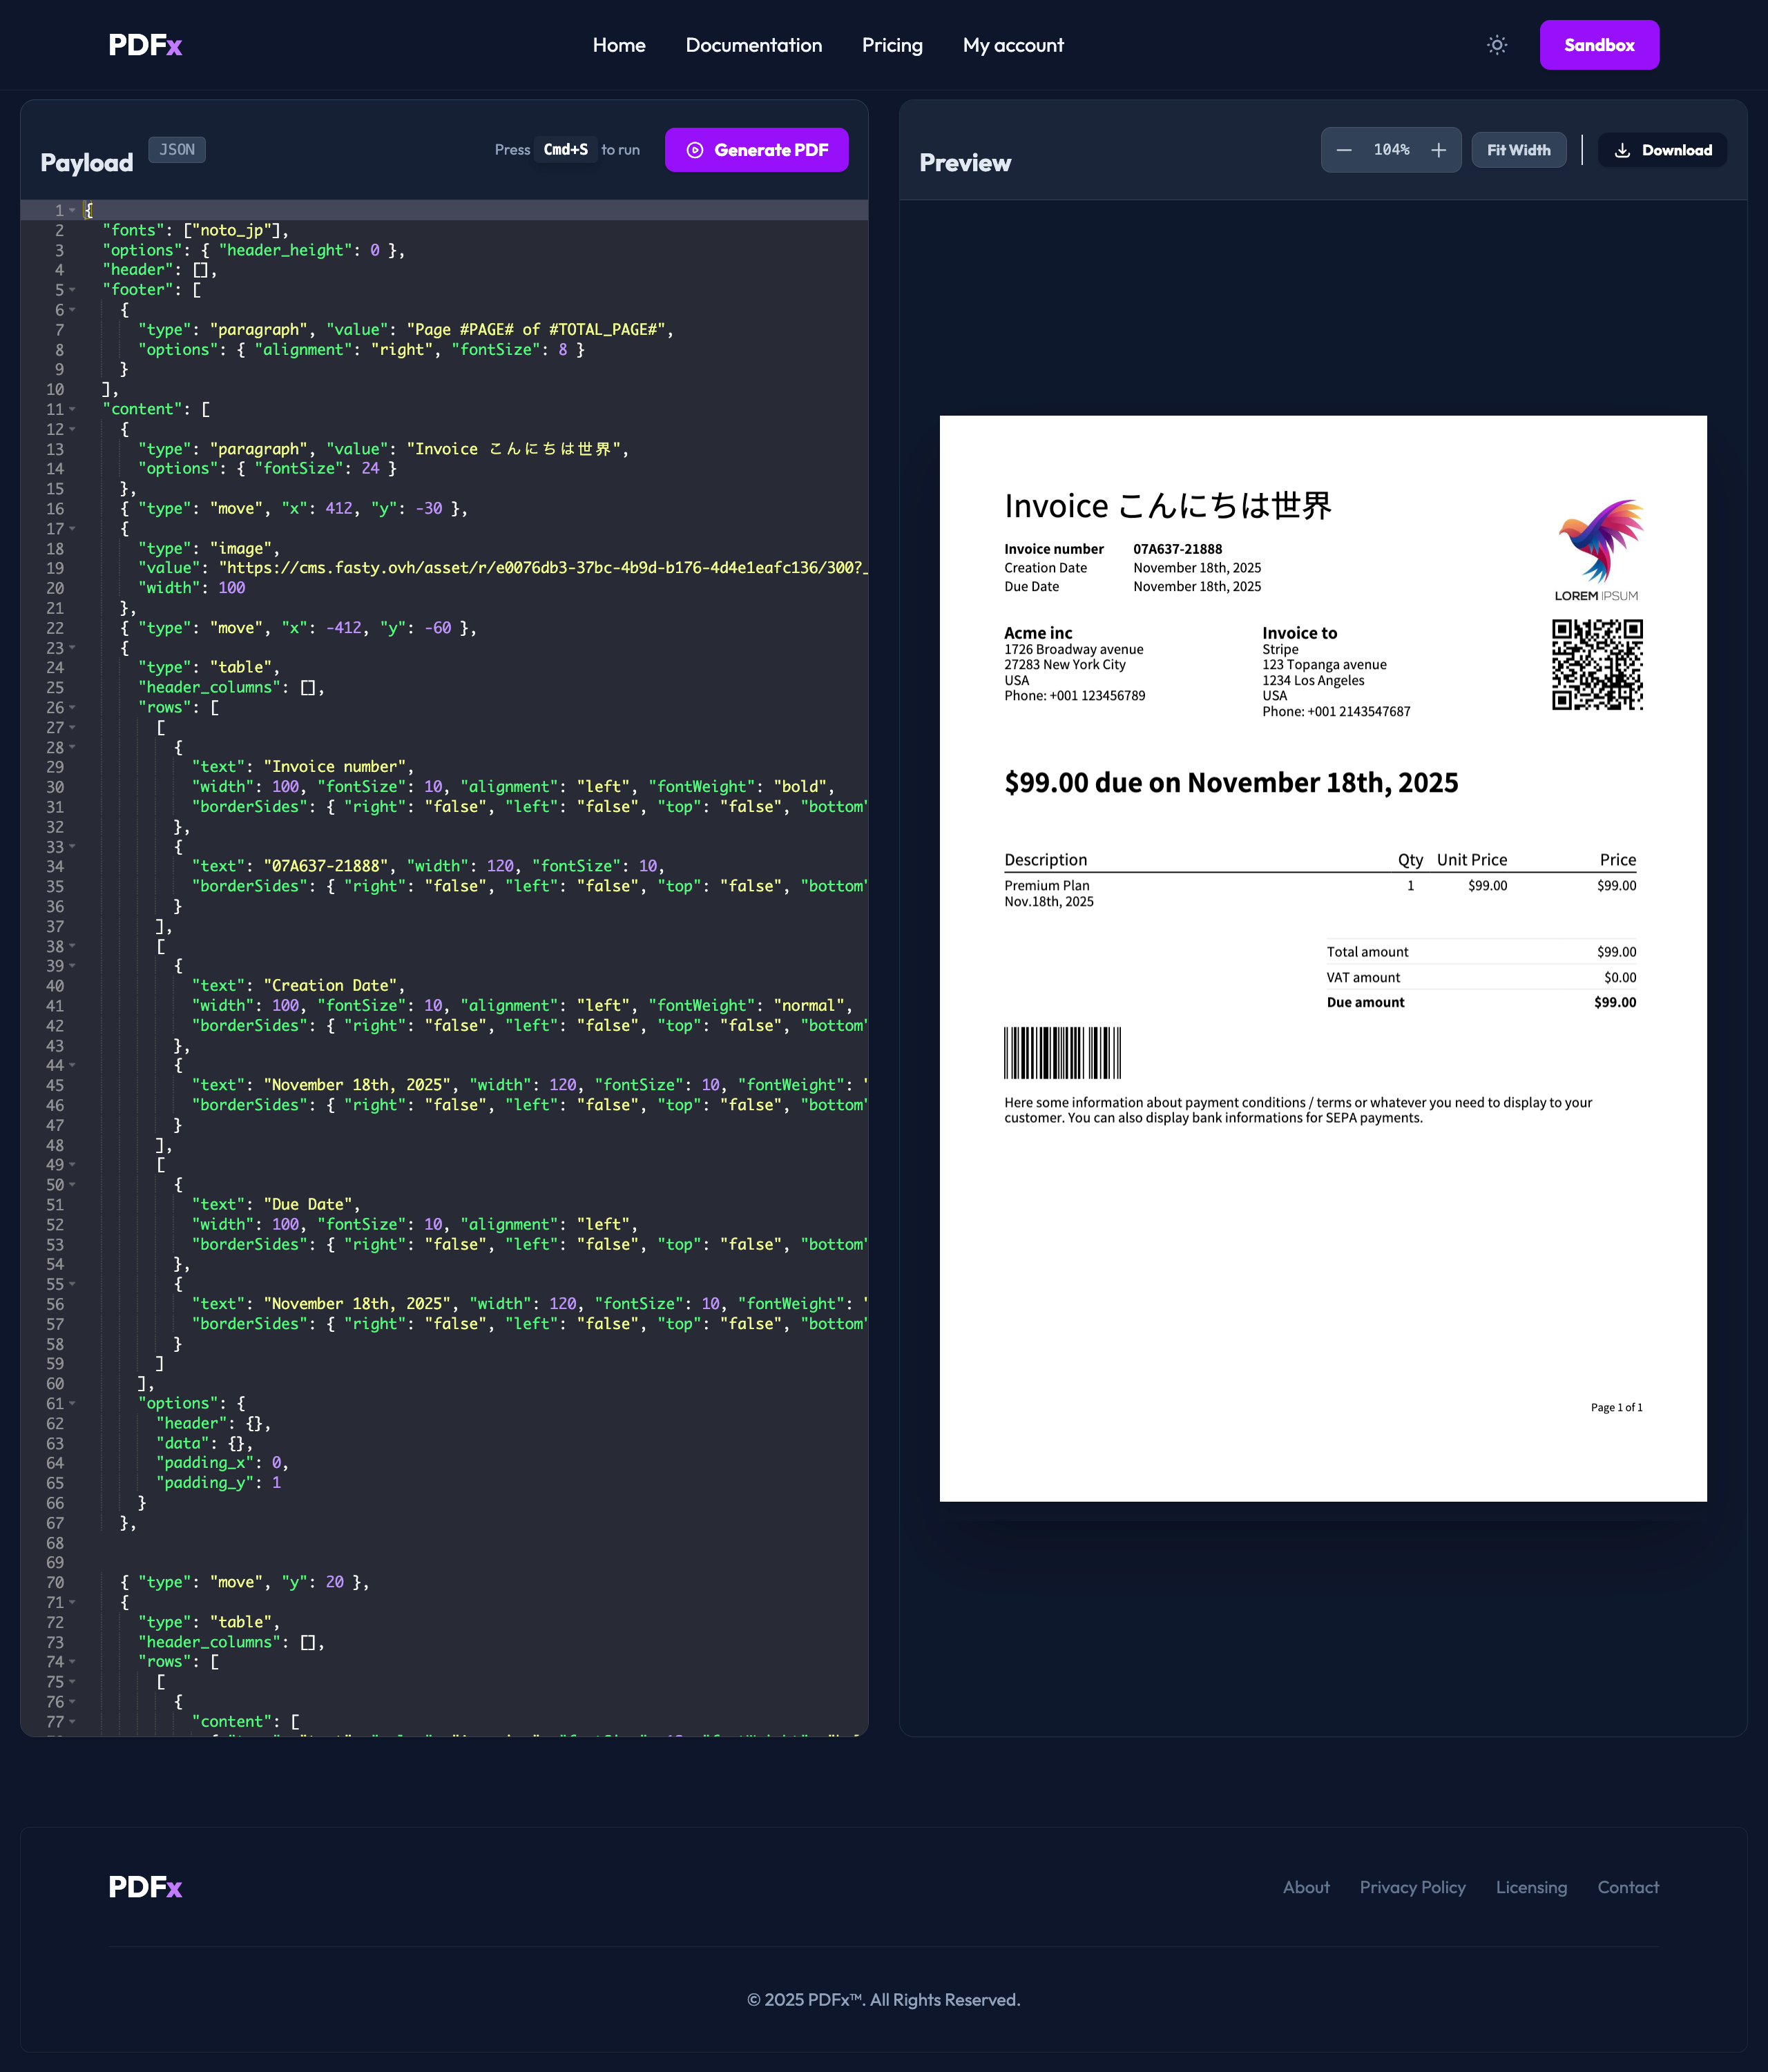The height and width of the screenshot is (2072, 1768).
Task: Click the PDFx logo in the footer
Action: 145,1887
